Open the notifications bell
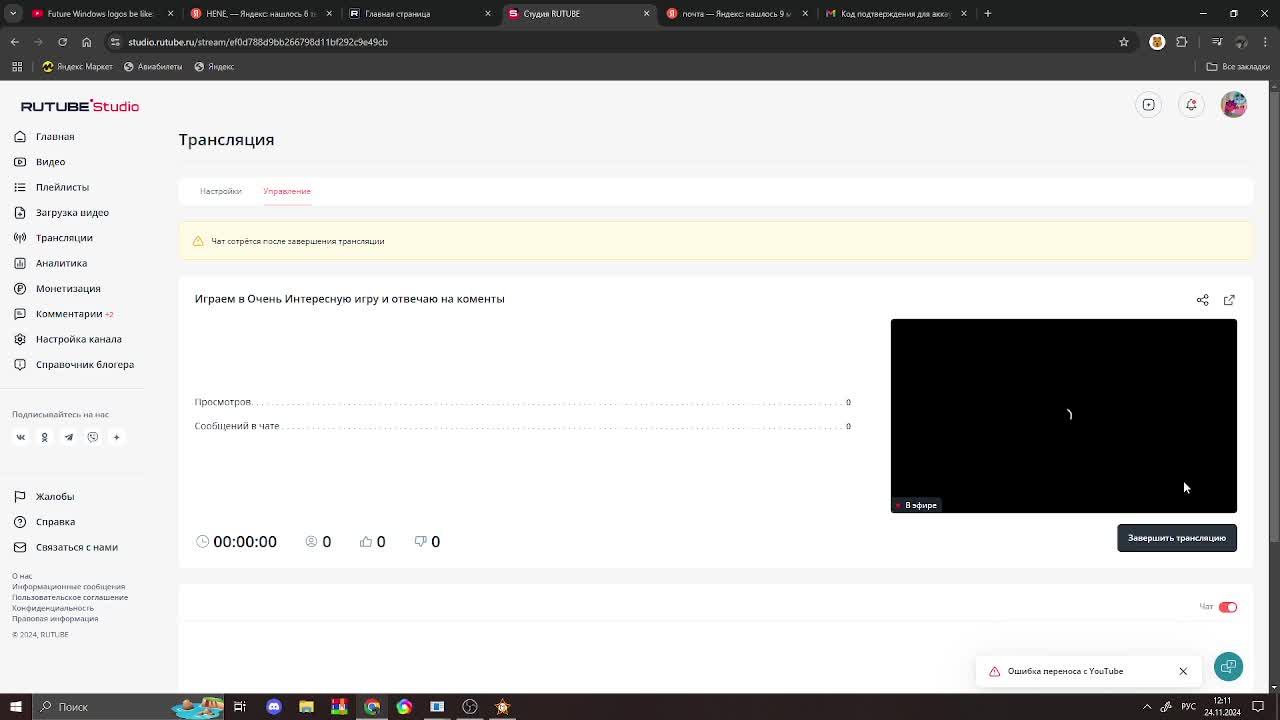 (1191, 105)
